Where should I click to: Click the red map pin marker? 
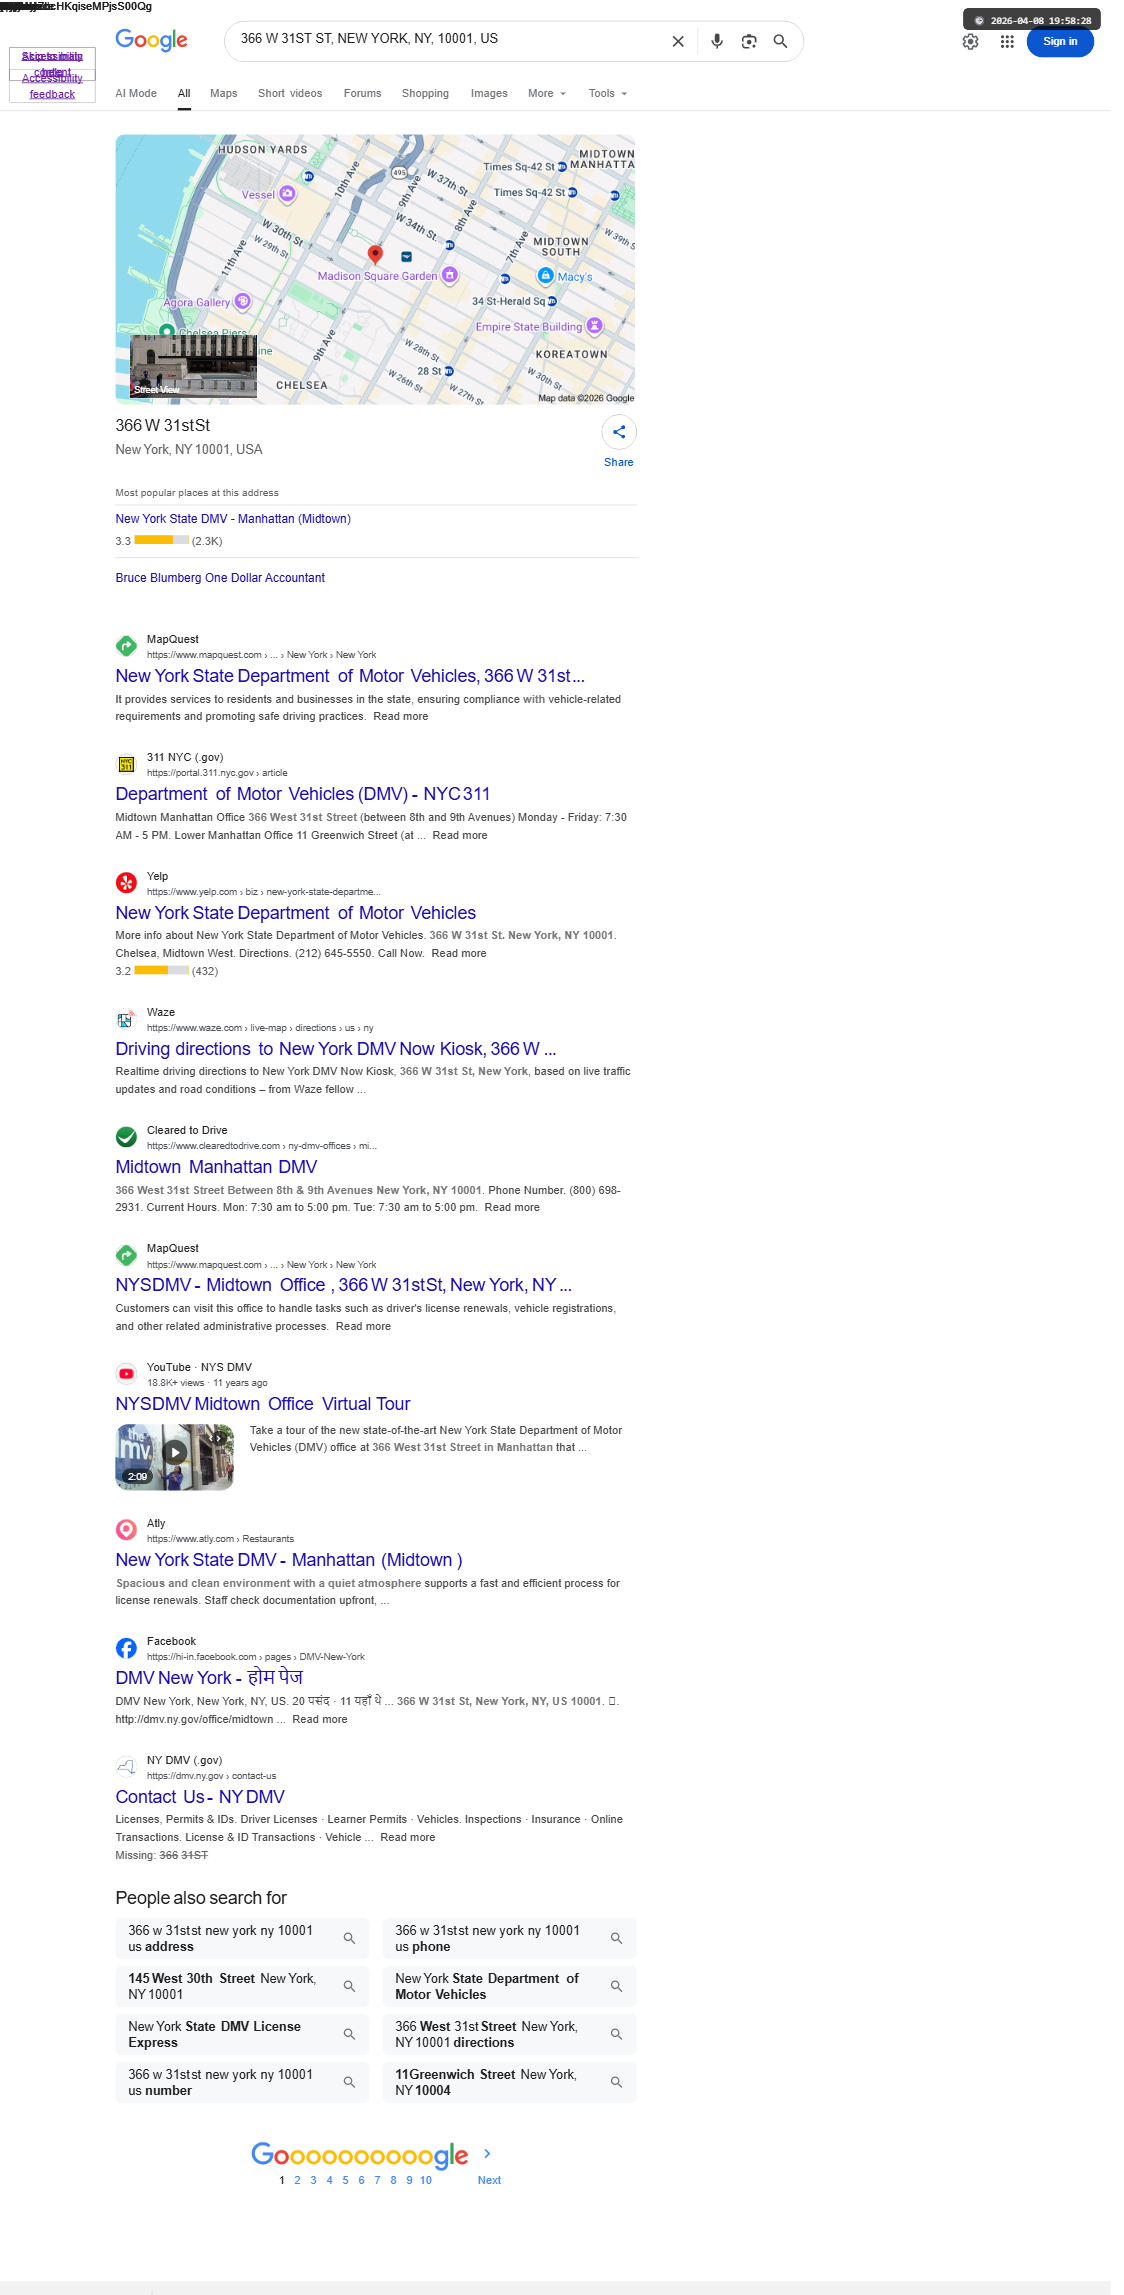point(375,255)
